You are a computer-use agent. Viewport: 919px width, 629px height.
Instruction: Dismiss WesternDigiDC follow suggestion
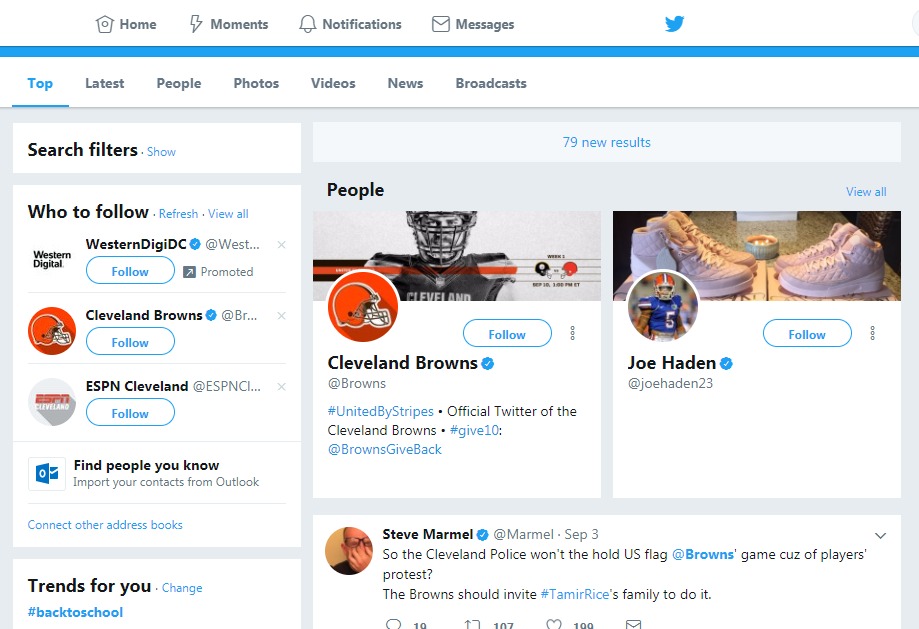pyautogui.click(x=281, y=245)
